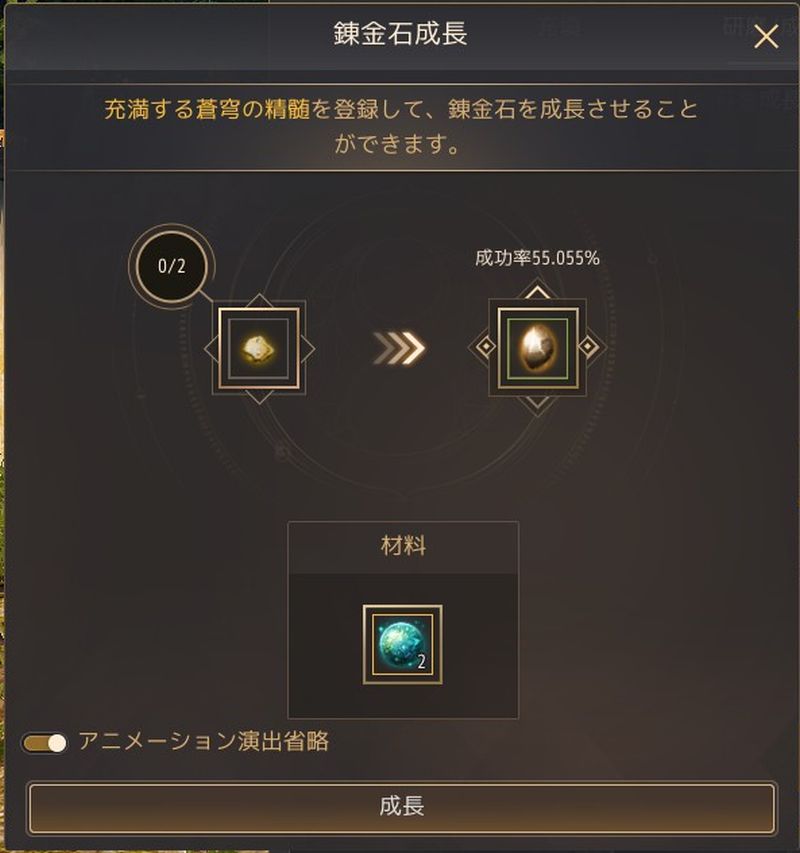
Task: Click the アニメーション演出省略 label text
Action: [203, 741]
